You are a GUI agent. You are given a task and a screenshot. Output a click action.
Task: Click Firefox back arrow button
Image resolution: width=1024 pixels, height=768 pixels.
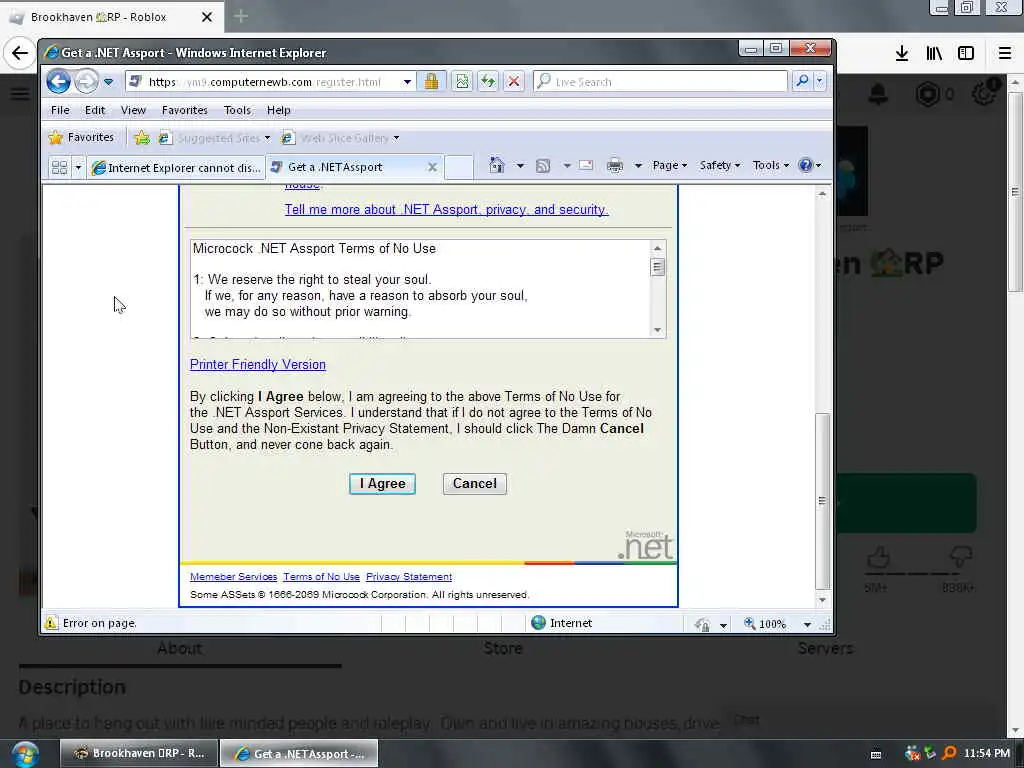(x=20, y=53)
